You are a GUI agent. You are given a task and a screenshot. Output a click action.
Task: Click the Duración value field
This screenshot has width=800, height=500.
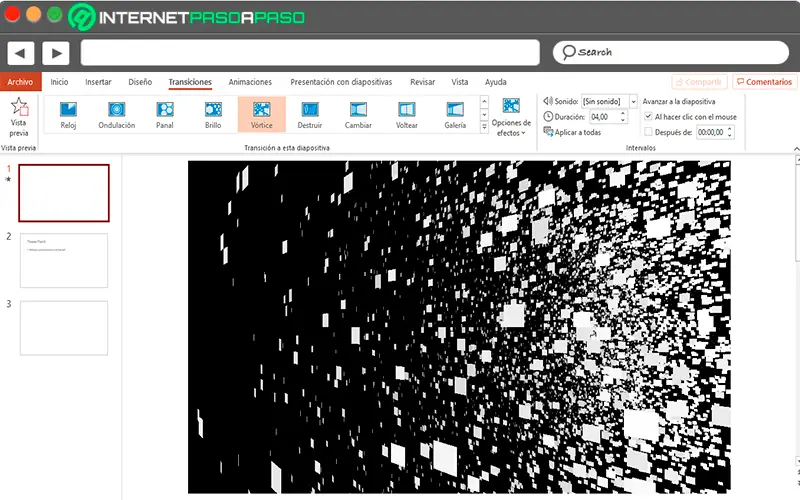coord(604,117)
